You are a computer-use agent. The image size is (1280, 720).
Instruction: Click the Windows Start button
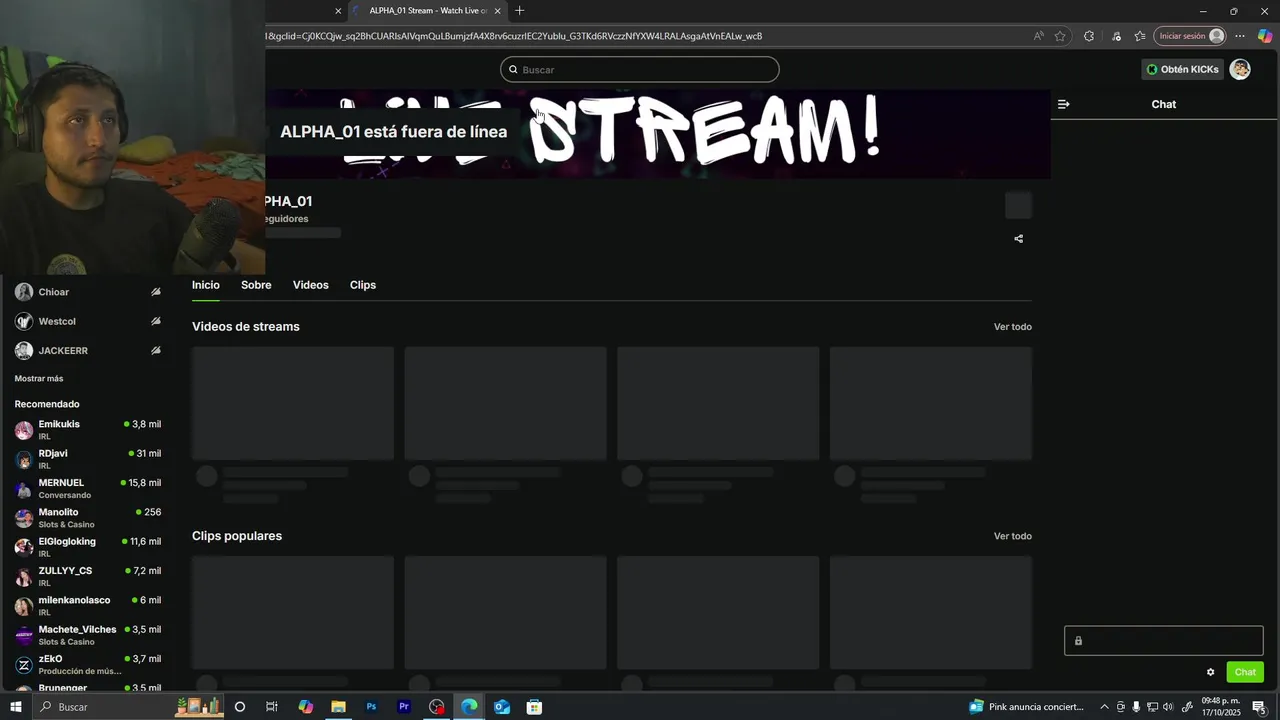click(x=16, y=707)
